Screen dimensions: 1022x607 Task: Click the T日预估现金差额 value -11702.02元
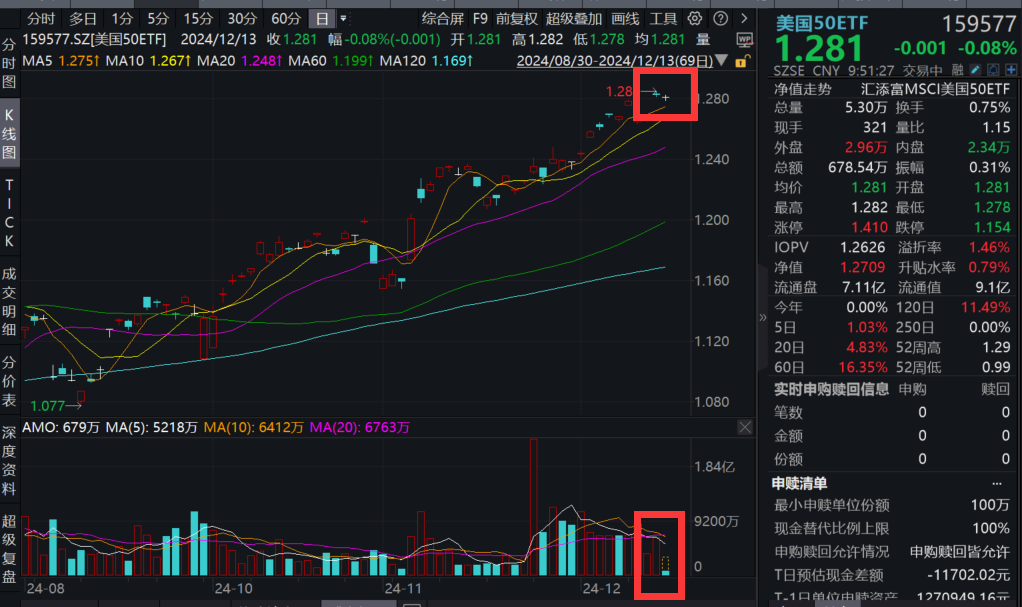(x=969, y=575)
